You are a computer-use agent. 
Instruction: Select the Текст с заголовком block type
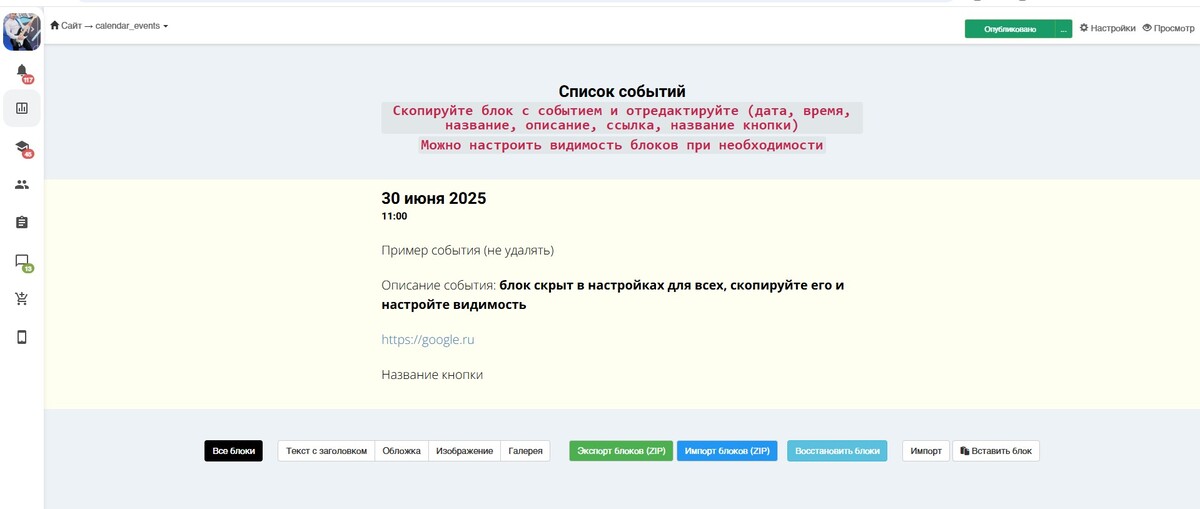326,451
